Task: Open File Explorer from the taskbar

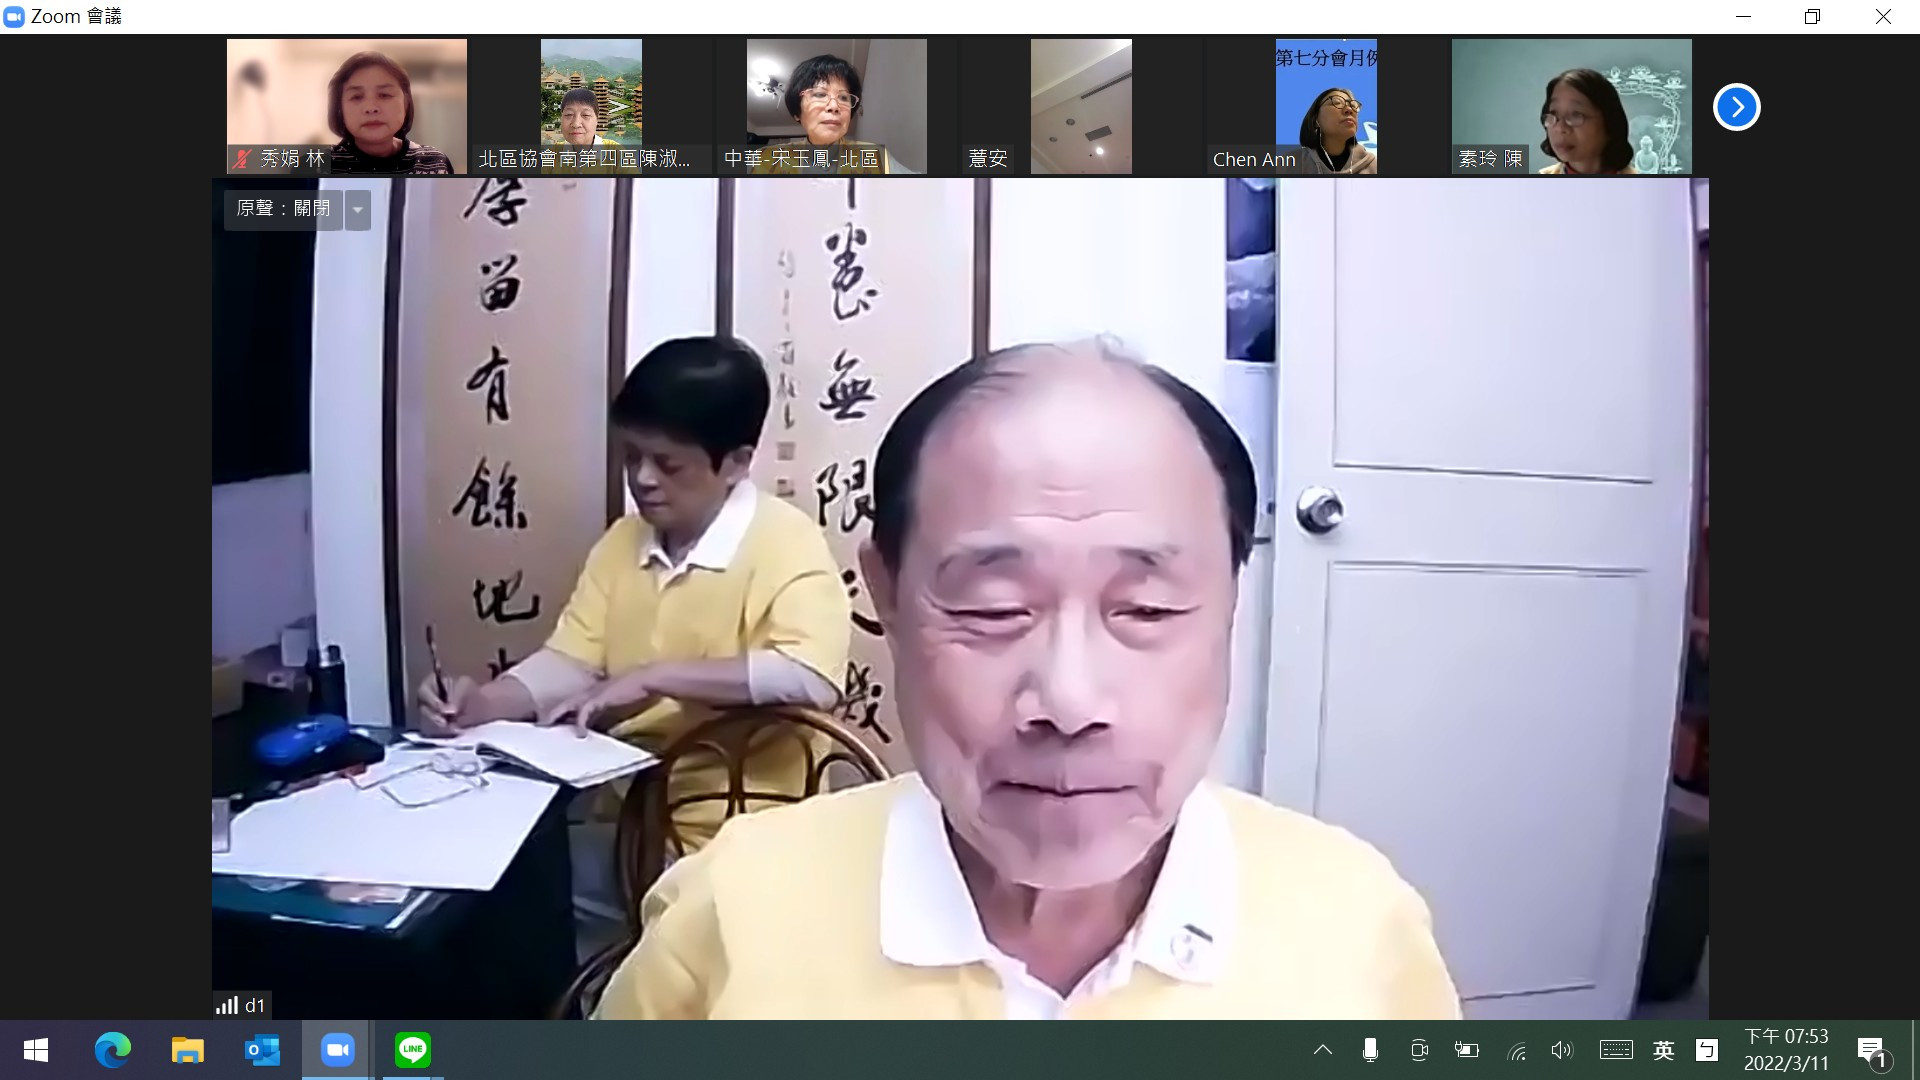Action: 187,1050
